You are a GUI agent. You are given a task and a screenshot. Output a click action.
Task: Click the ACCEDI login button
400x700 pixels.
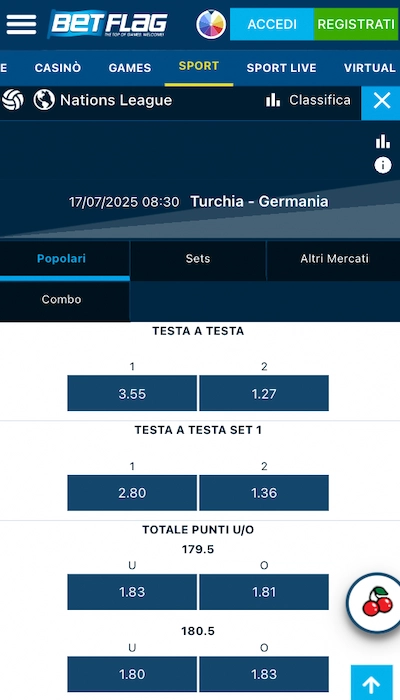pyautogui.click(x=272, y=24)
